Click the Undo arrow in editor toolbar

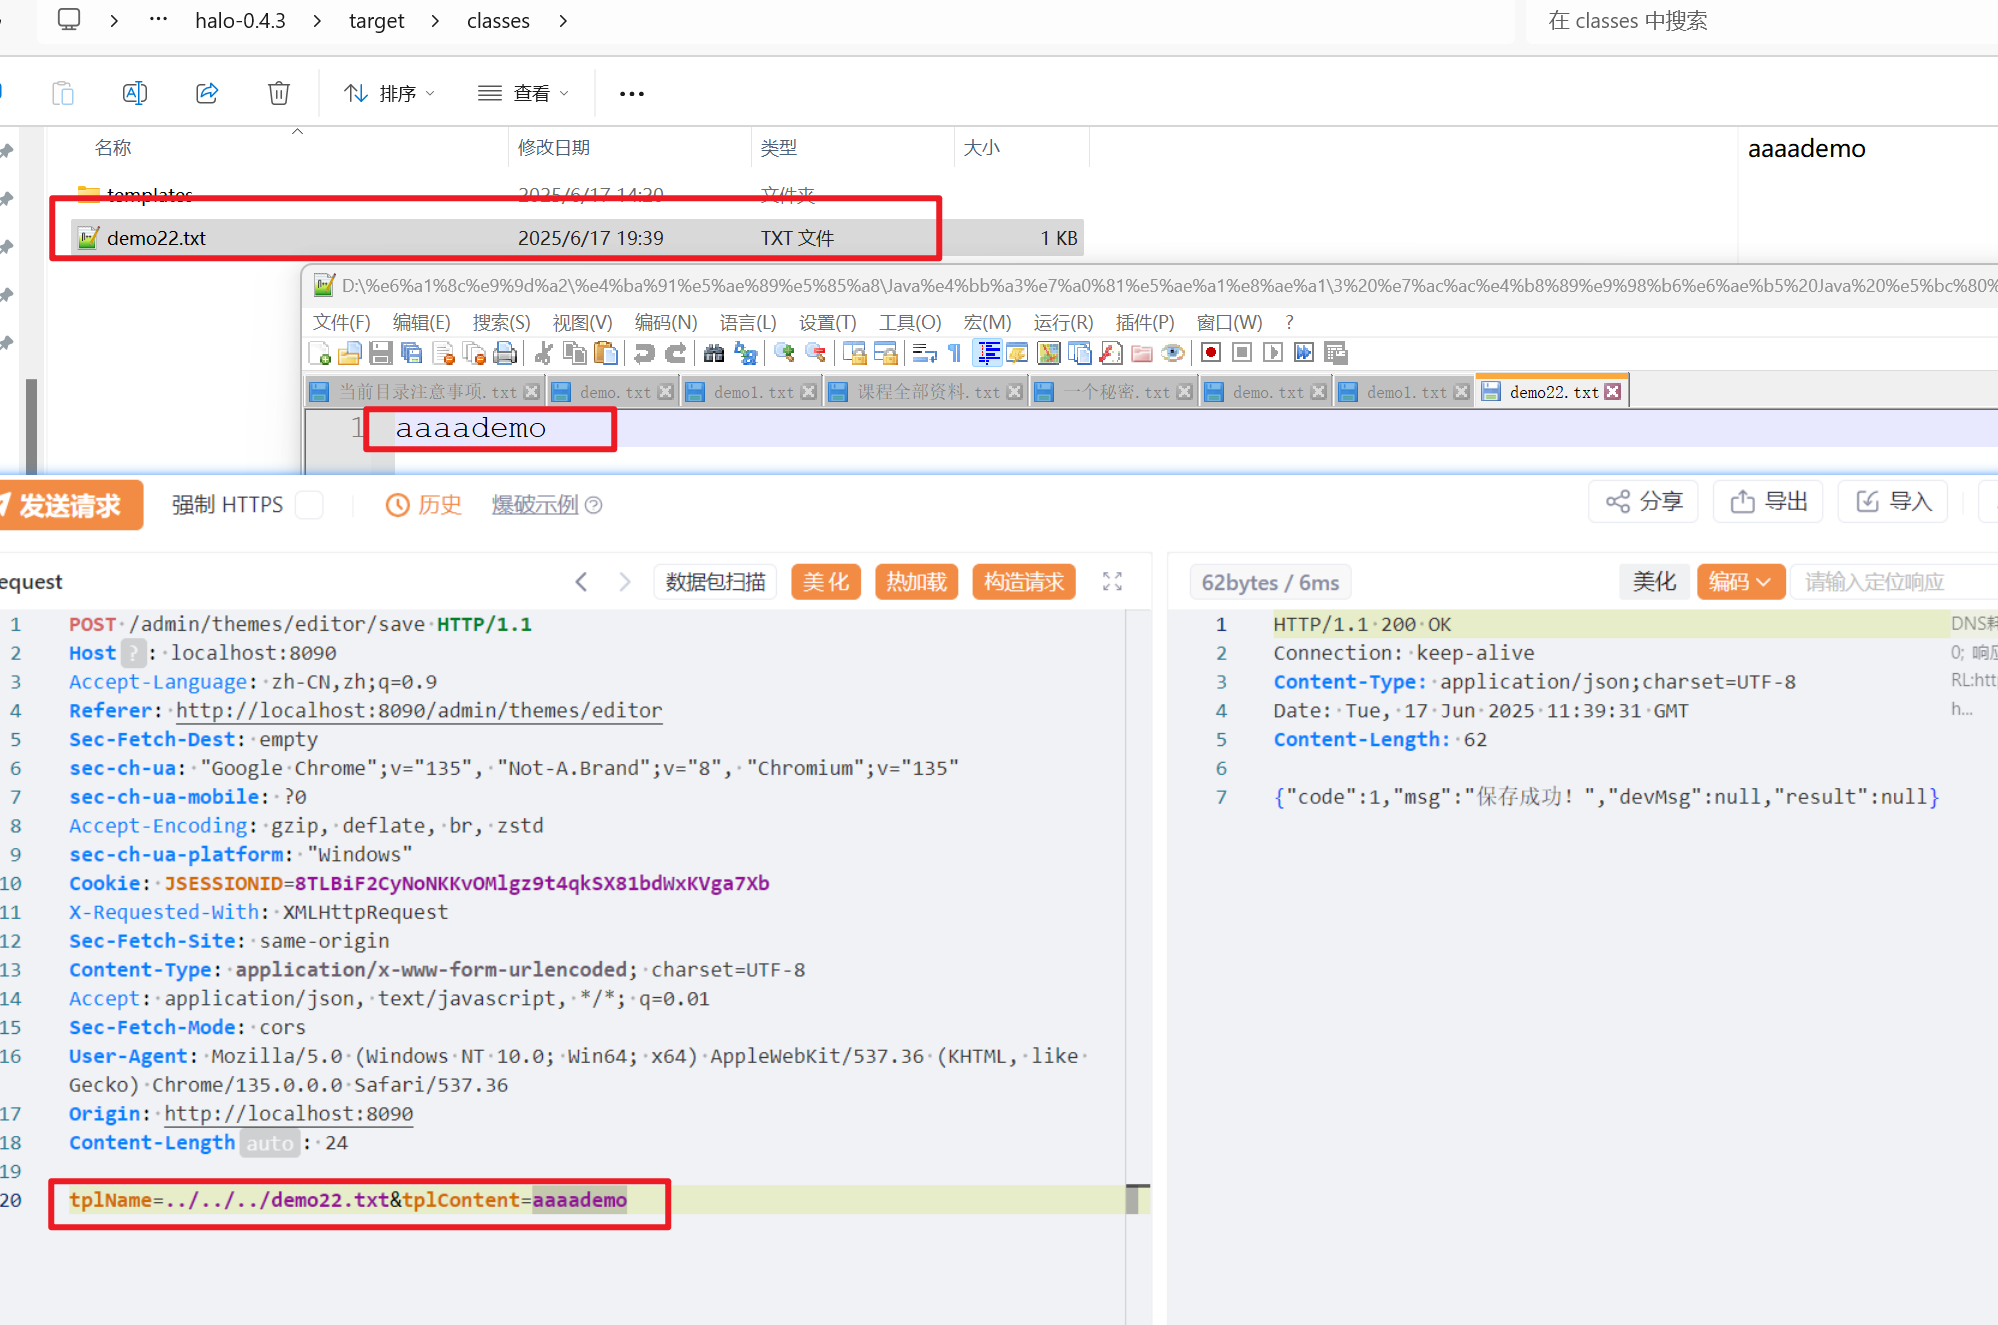coord(644,353)
